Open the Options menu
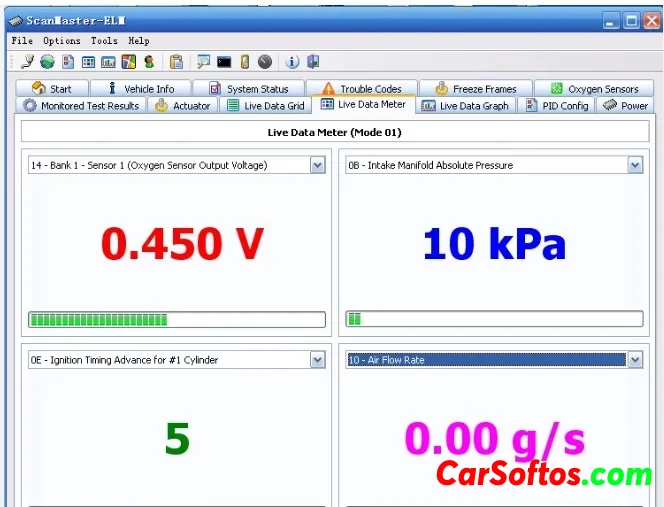The height and width of the screenshot is (507, 664). pos(62,41)
